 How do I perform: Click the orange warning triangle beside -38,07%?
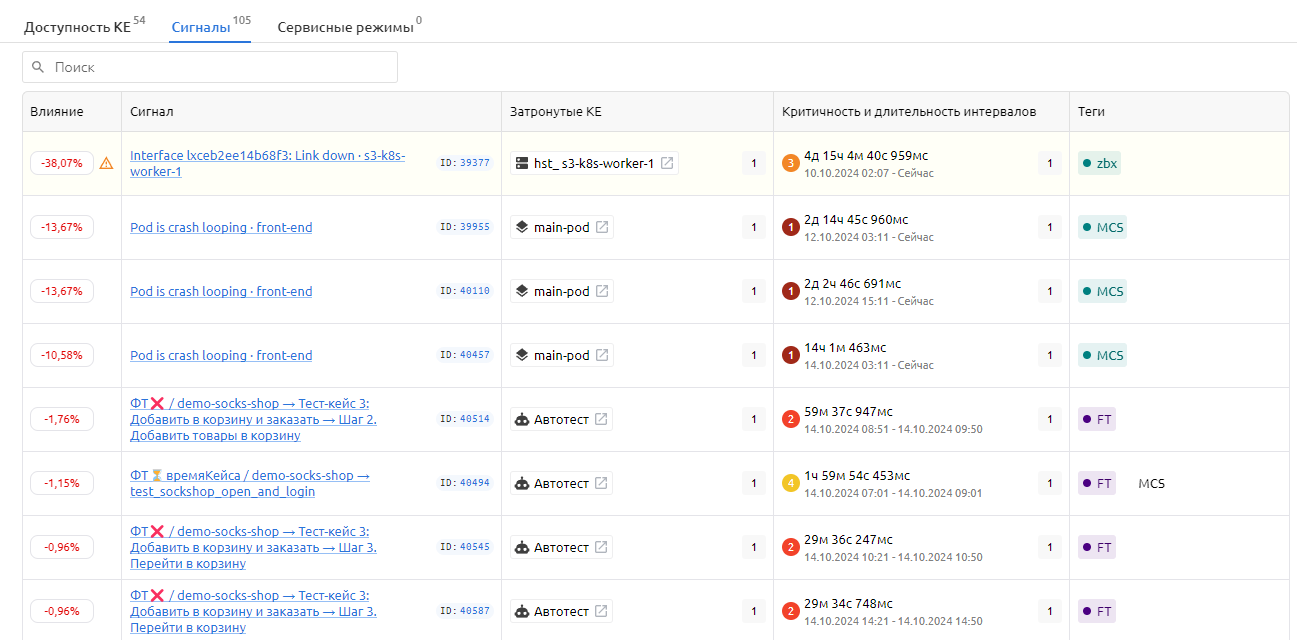pos(106,163)
